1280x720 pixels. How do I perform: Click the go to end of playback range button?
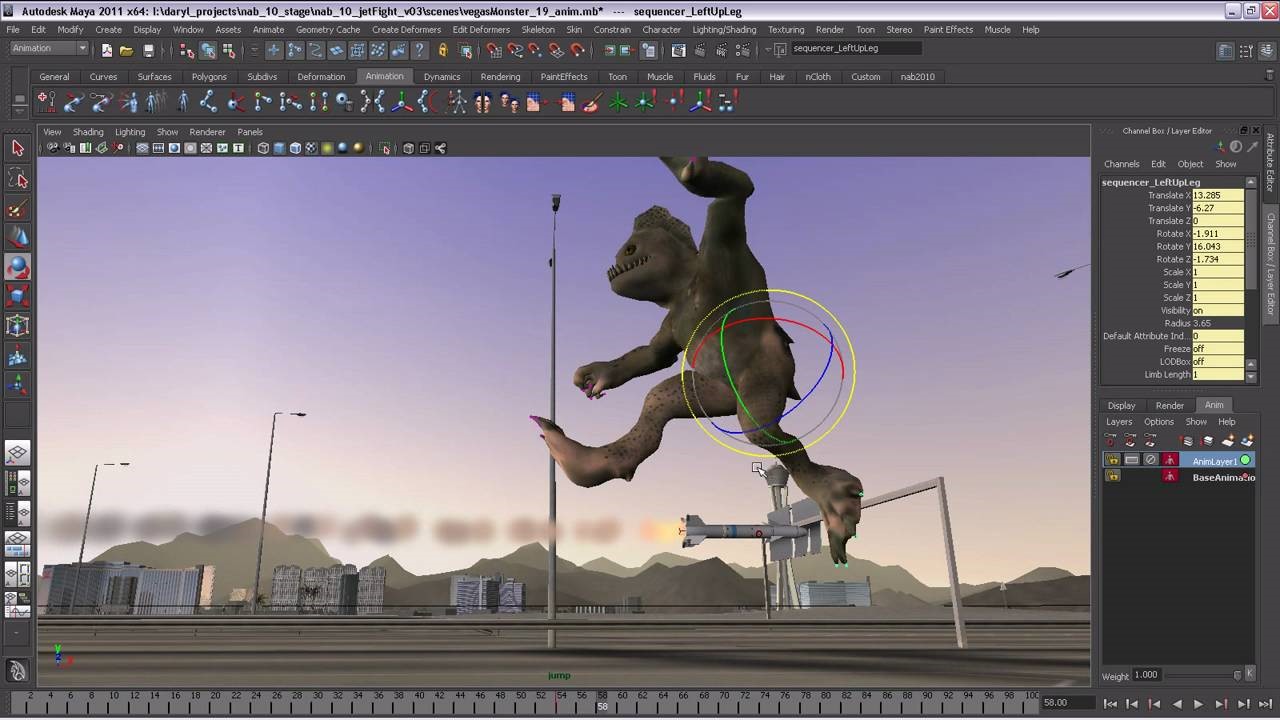(1265, 704)
